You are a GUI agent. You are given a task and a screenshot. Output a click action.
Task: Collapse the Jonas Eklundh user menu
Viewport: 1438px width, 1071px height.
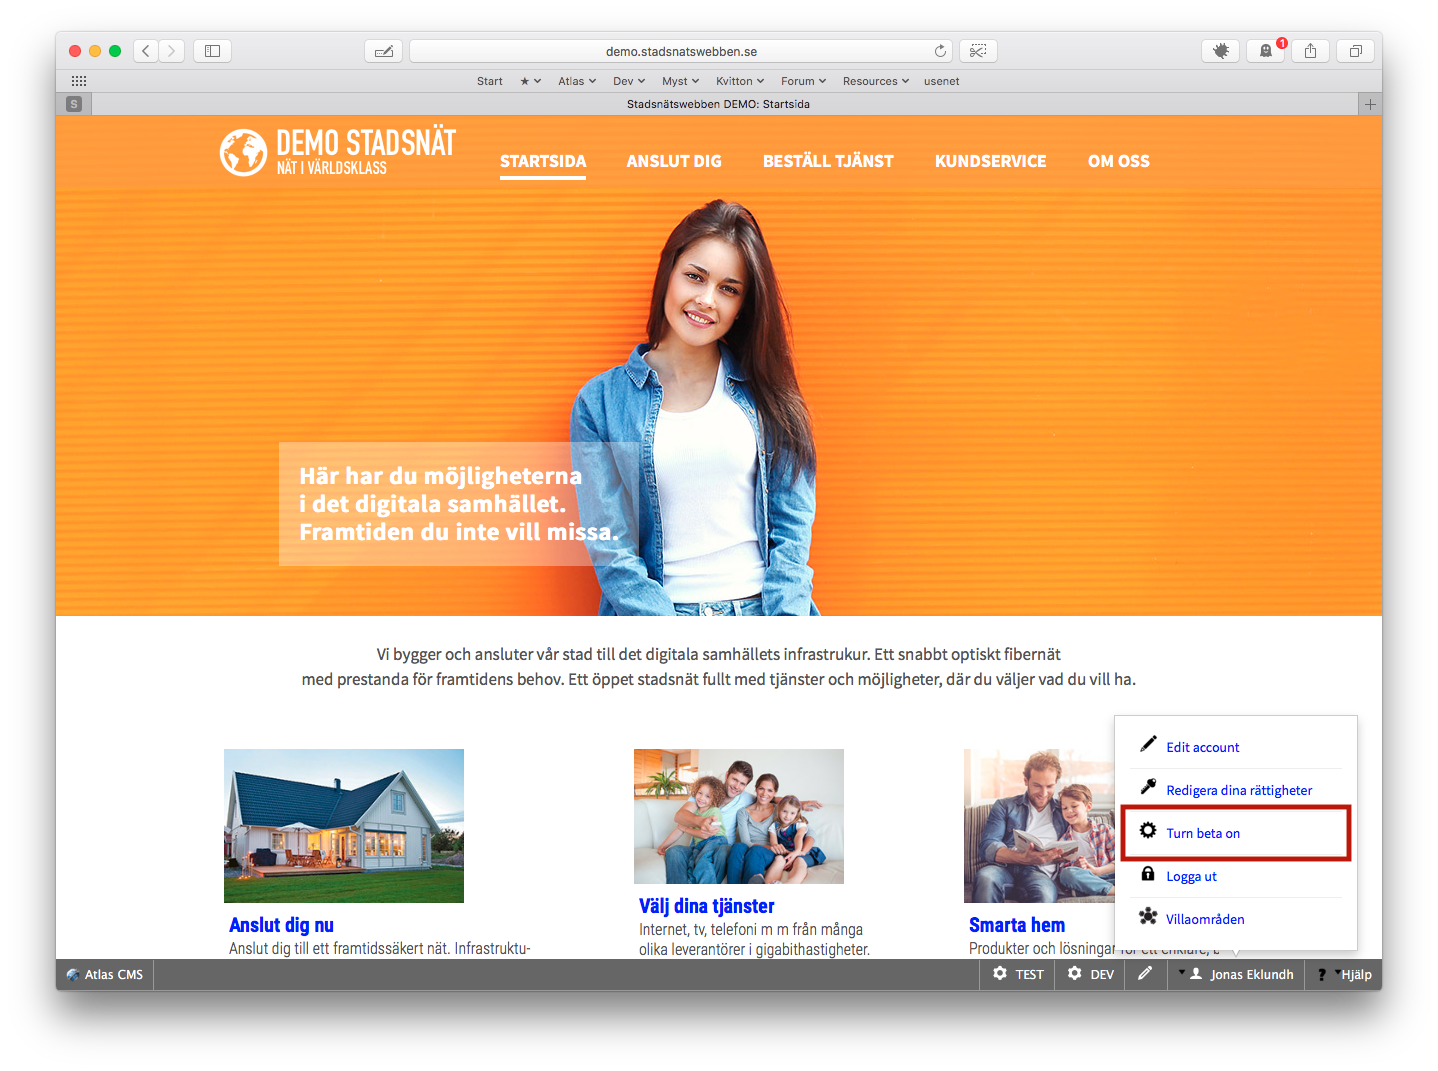pos(1238,974)
